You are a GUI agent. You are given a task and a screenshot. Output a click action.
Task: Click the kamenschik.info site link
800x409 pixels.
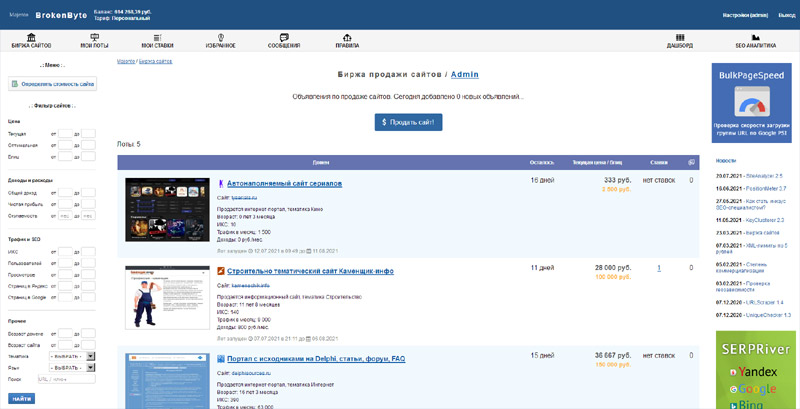coord(251,286)
